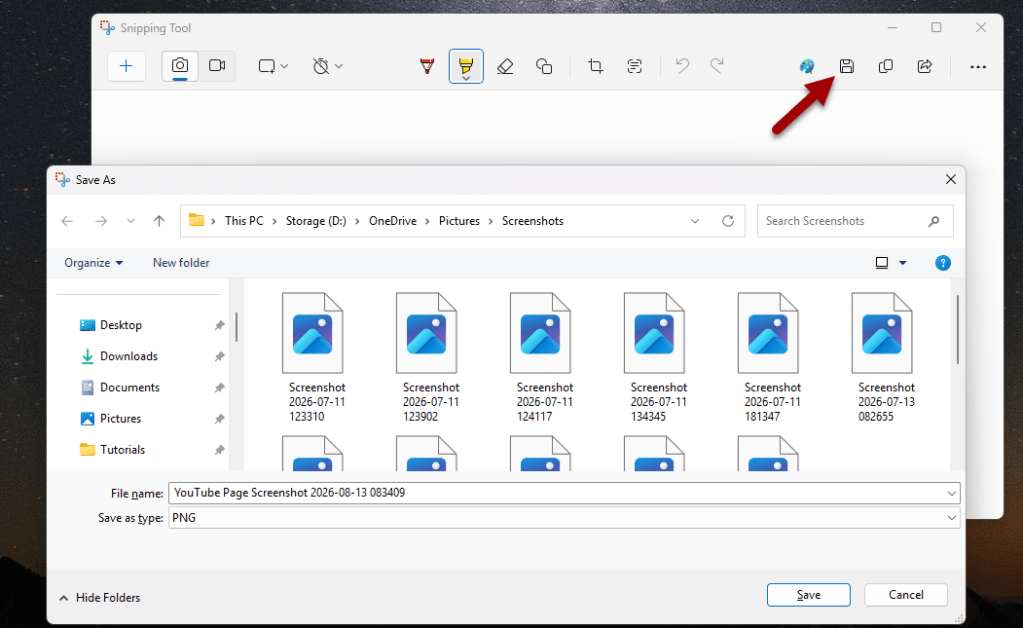Change the view layout icon
This screenshot has width=1023, height=628.
pyautogui.click(x=881, y=263)
